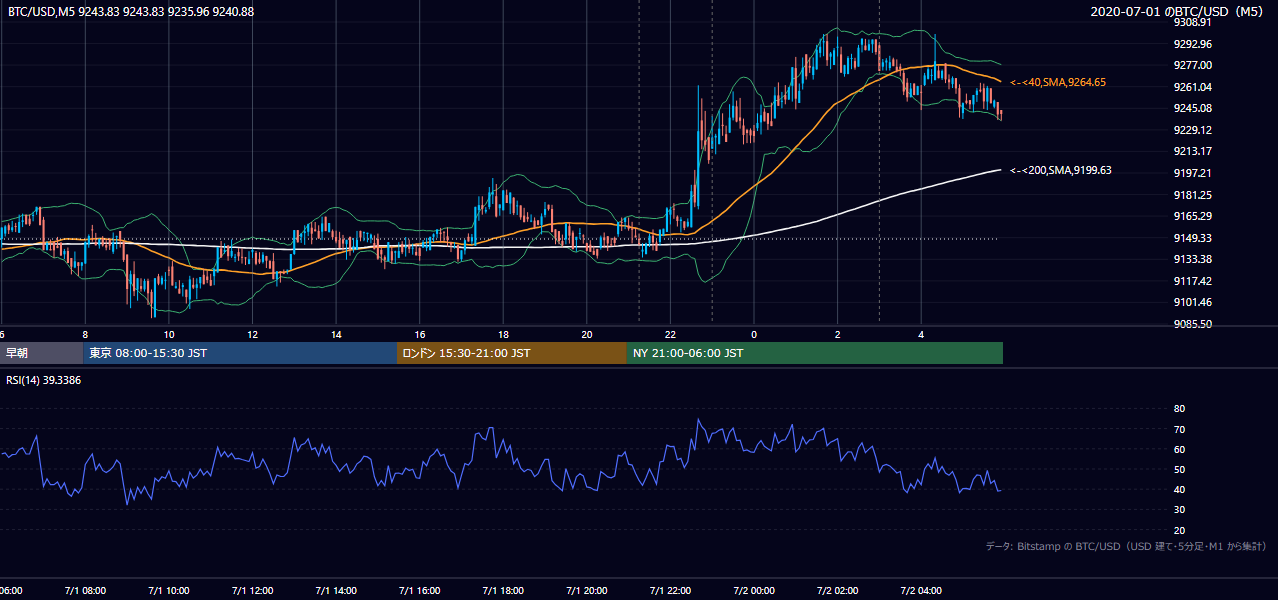The width and height of the screenshot is (1278, 600).
Task: Click the 7/1 10:00 date label
Action: [169, 591]
